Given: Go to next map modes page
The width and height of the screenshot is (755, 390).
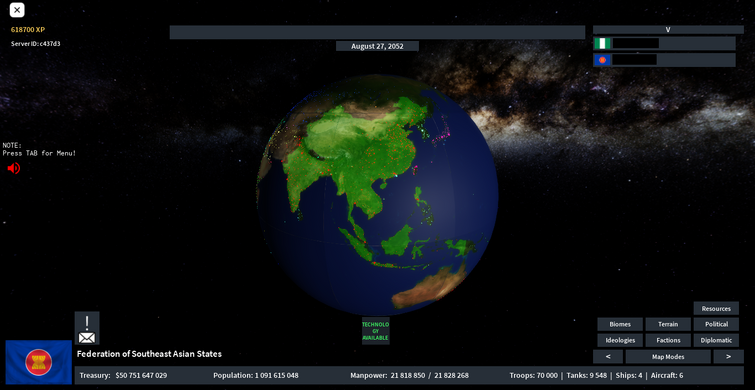Looking at the screenshot, I should (x=728, y=357).
